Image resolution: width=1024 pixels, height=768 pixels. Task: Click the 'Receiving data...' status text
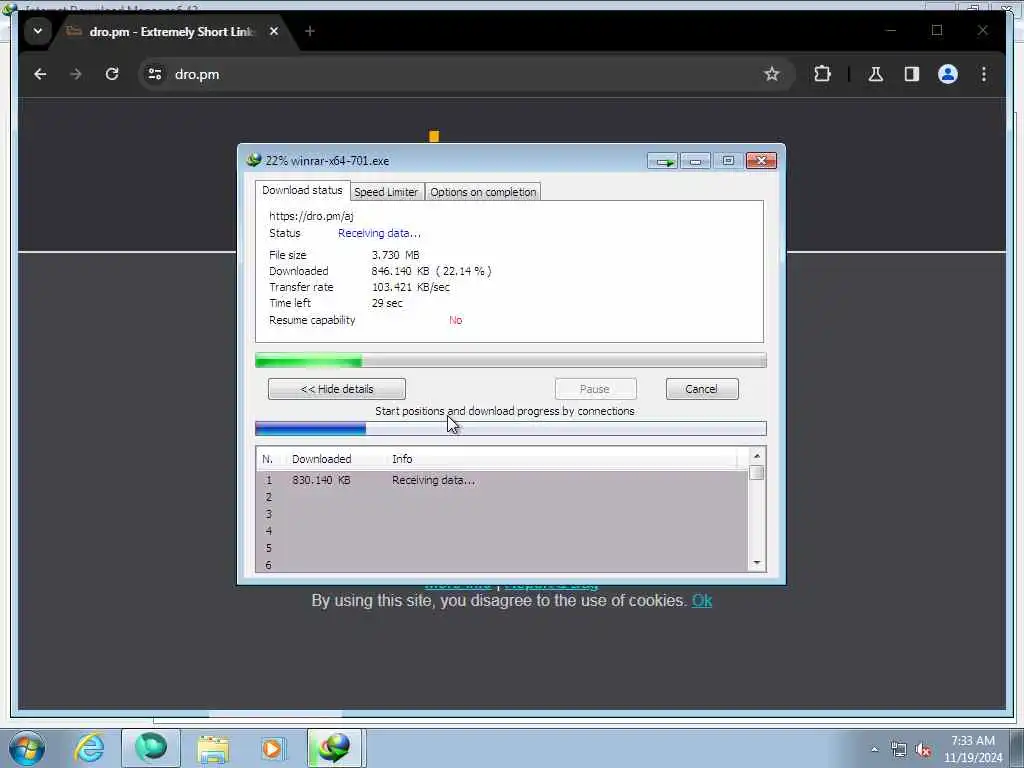tap(379, 233)
